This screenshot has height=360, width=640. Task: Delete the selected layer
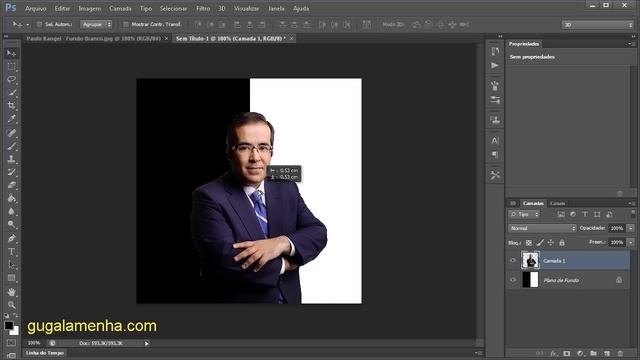point(620,353)
